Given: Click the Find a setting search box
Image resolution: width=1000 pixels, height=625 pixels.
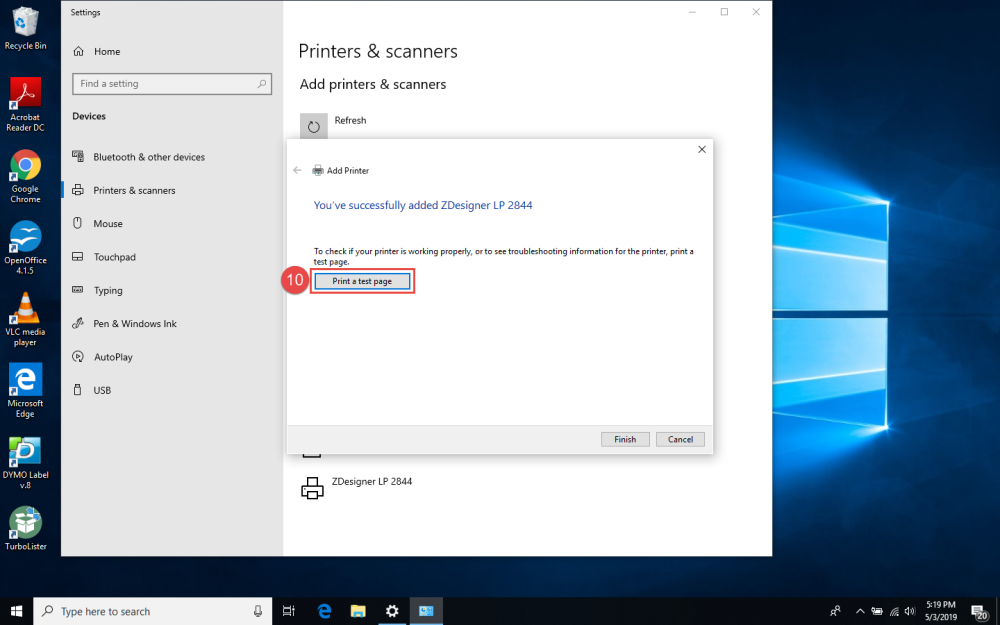Looking at the screenshot, I should (172, 84).
